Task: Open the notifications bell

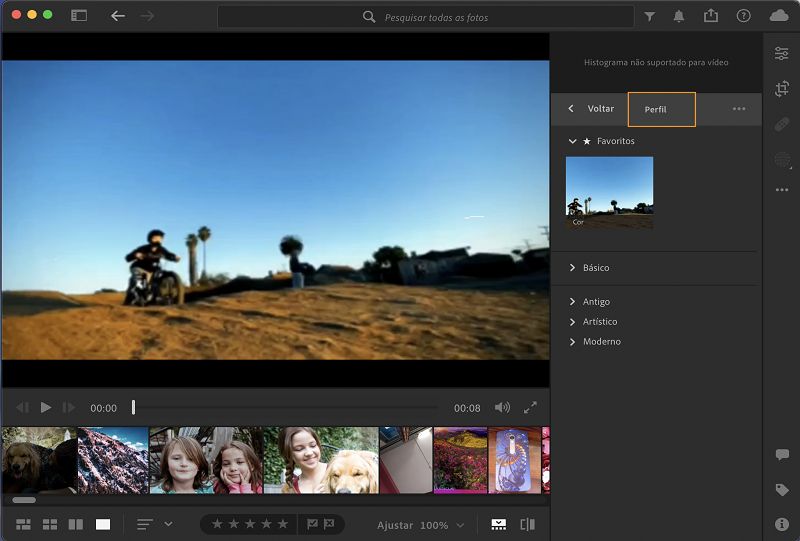Action: (x=679, y=16)
